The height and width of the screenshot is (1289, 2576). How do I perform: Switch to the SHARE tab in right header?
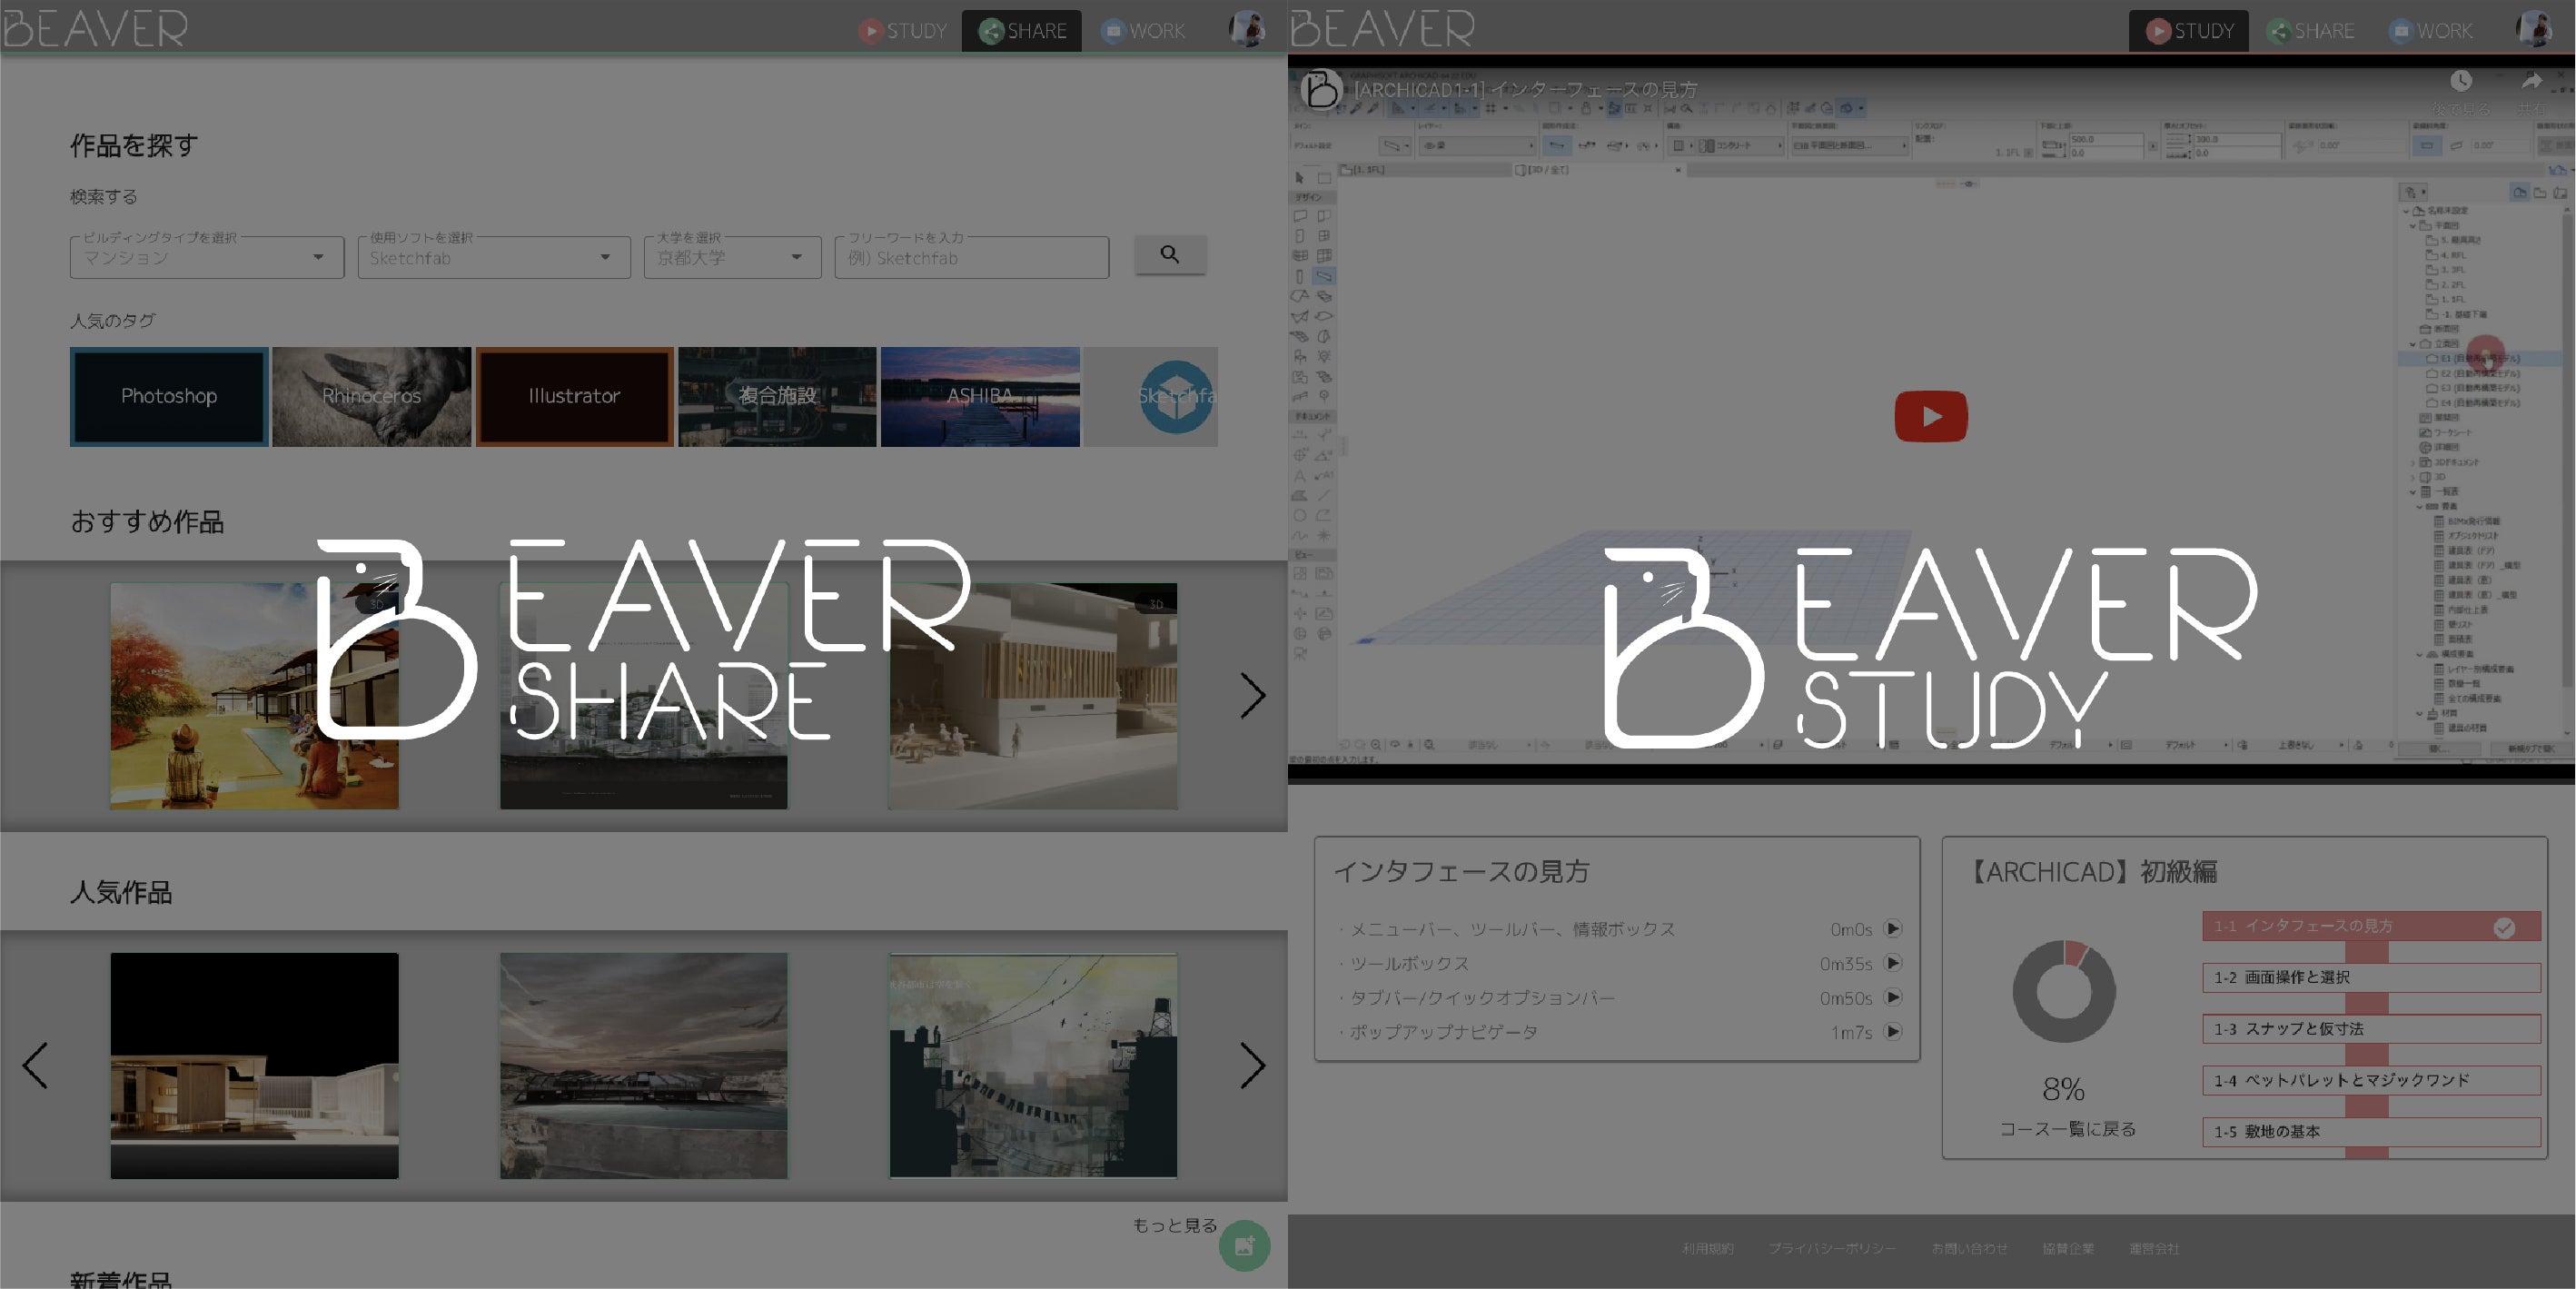[2310, 31]
